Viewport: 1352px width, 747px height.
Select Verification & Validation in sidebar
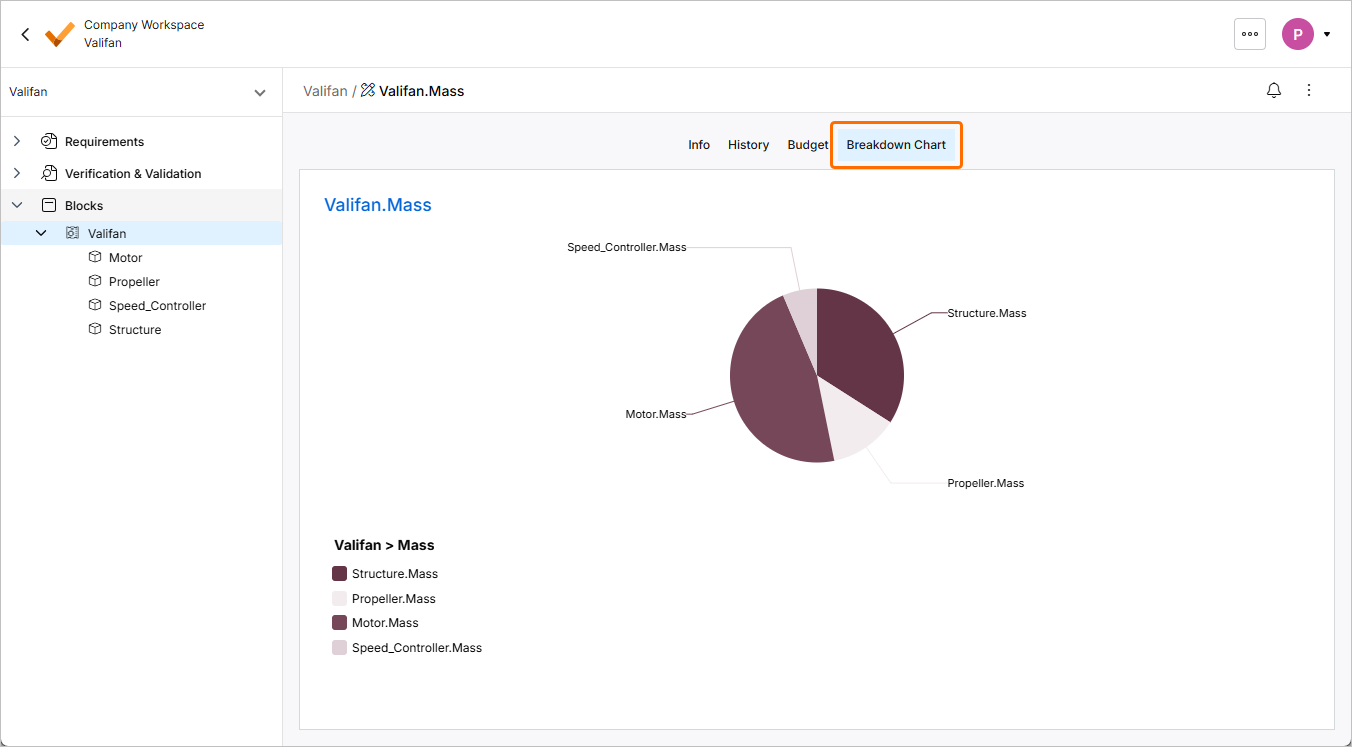(133, 174)
